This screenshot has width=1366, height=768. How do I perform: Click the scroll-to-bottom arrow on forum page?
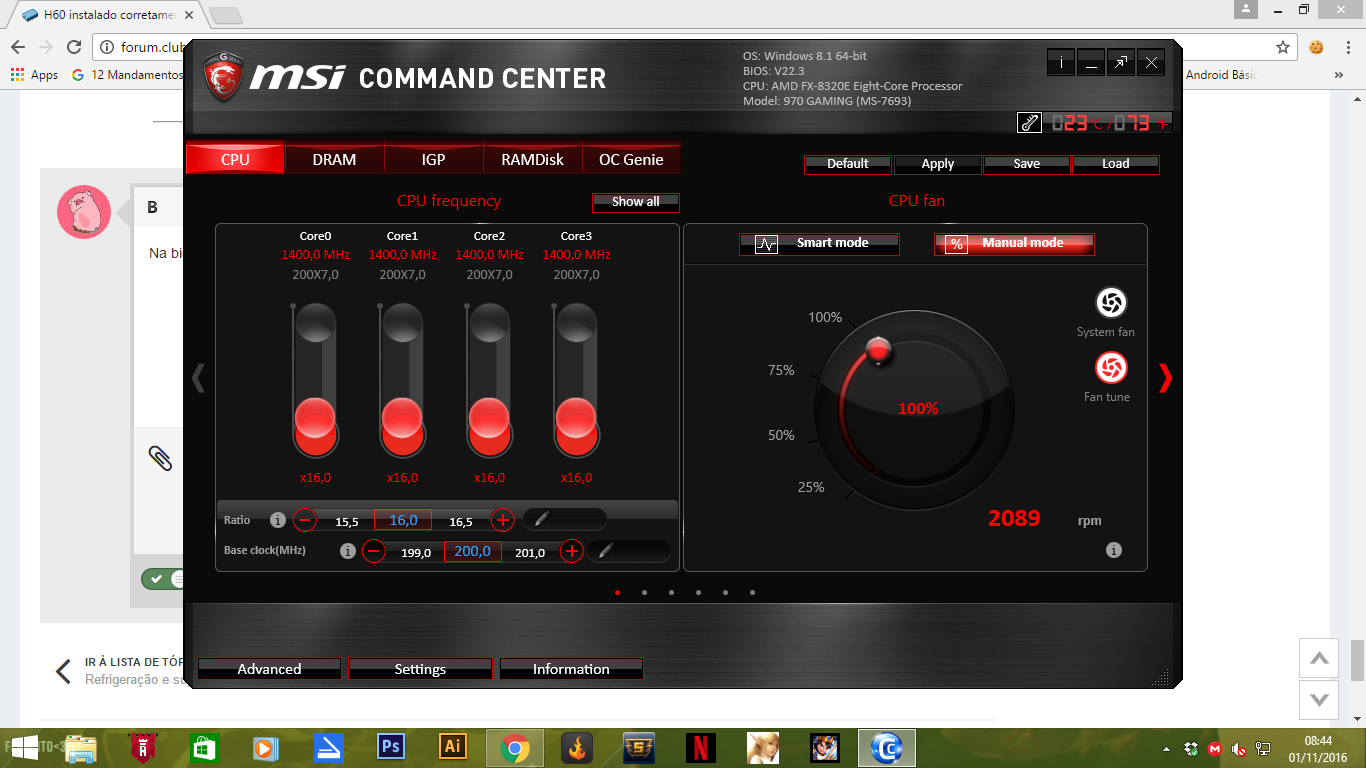click(1319, 700)
